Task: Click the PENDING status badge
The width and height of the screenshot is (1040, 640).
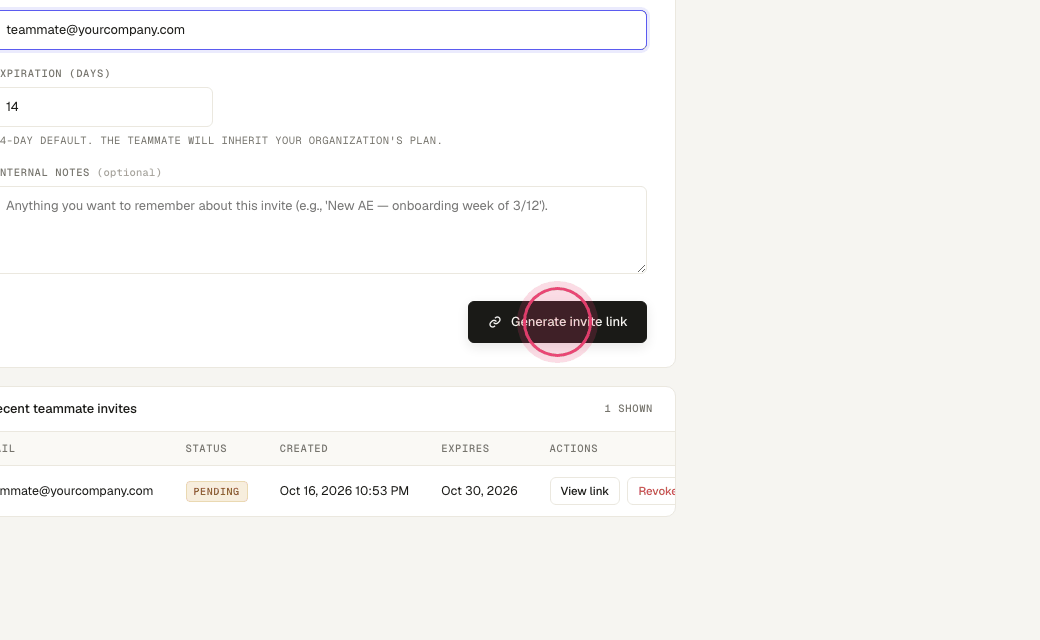Action: click(217, 491)
